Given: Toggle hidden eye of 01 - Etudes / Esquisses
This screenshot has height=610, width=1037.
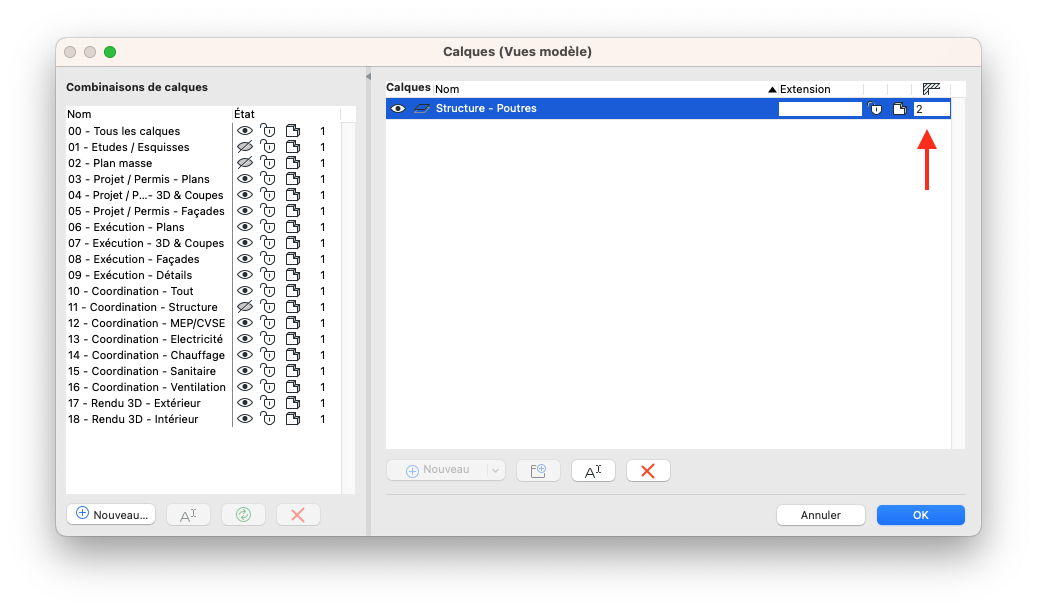Looking at the screenshot, I should click(245, 147).
